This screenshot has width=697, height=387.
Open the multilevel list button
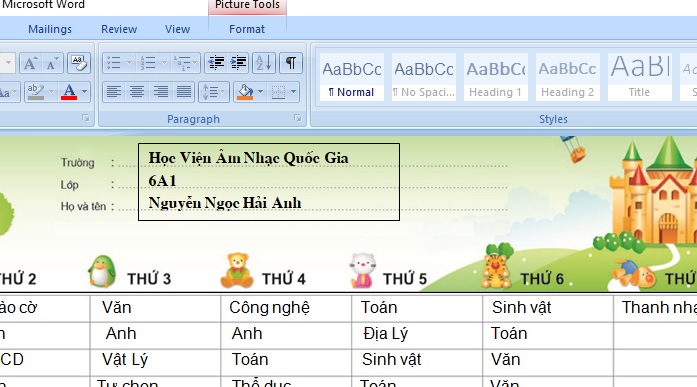(x=182, y=63)
